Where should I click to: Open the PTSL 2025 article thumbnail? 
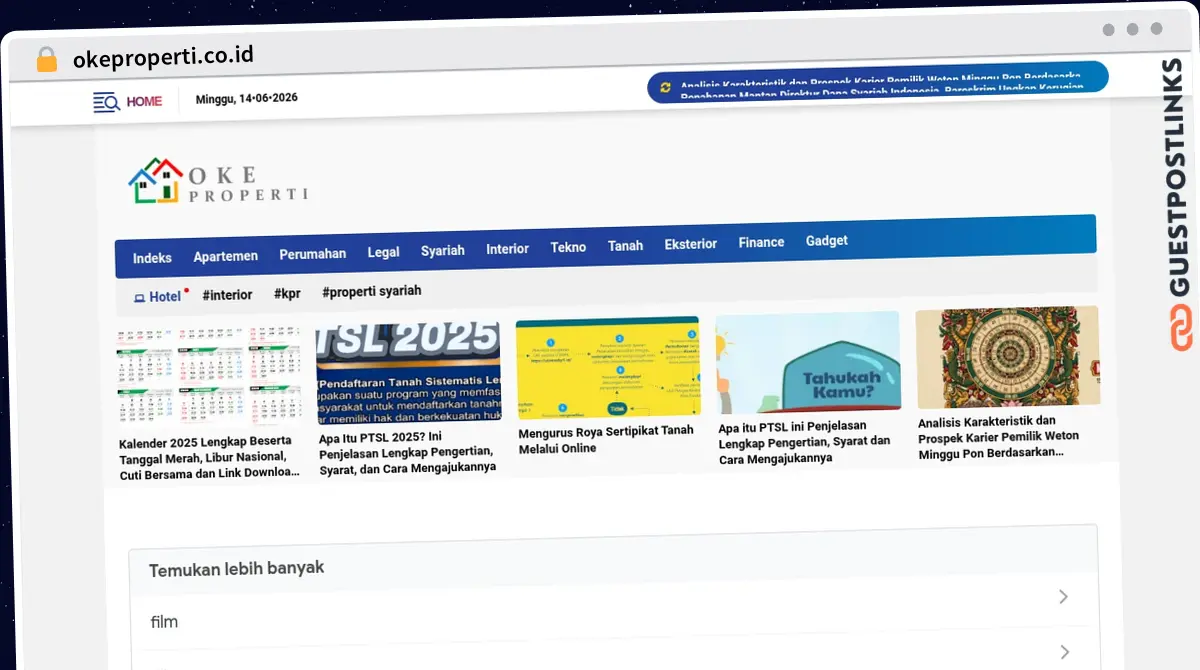coord(408,372)
